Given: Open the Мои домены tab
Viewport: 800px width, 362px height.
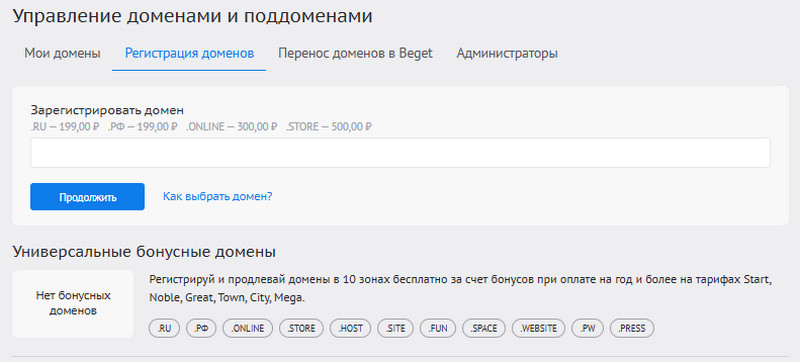Looking at the screenshot, I should pos(62,53).
